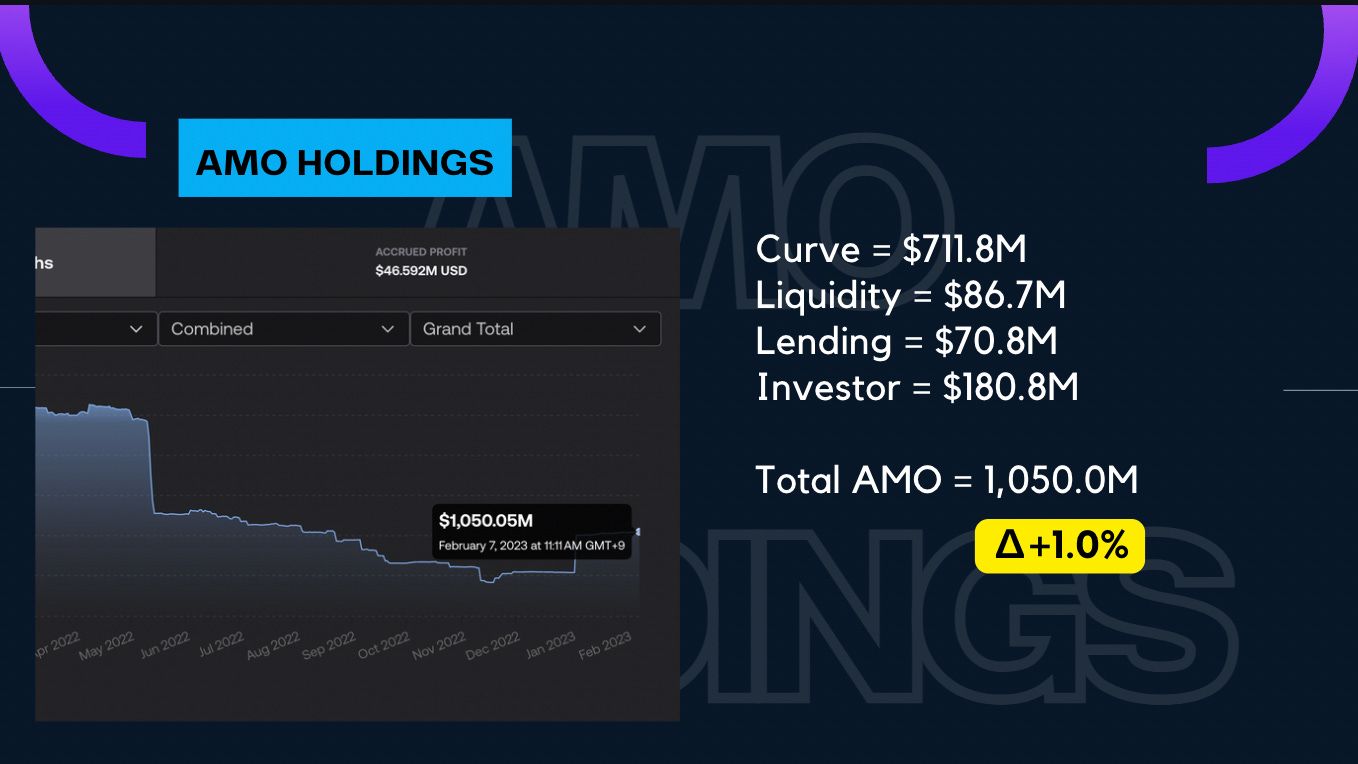Select the Liquidity = $86.7M line
The image size is (1358, 764).
point(910,296)
